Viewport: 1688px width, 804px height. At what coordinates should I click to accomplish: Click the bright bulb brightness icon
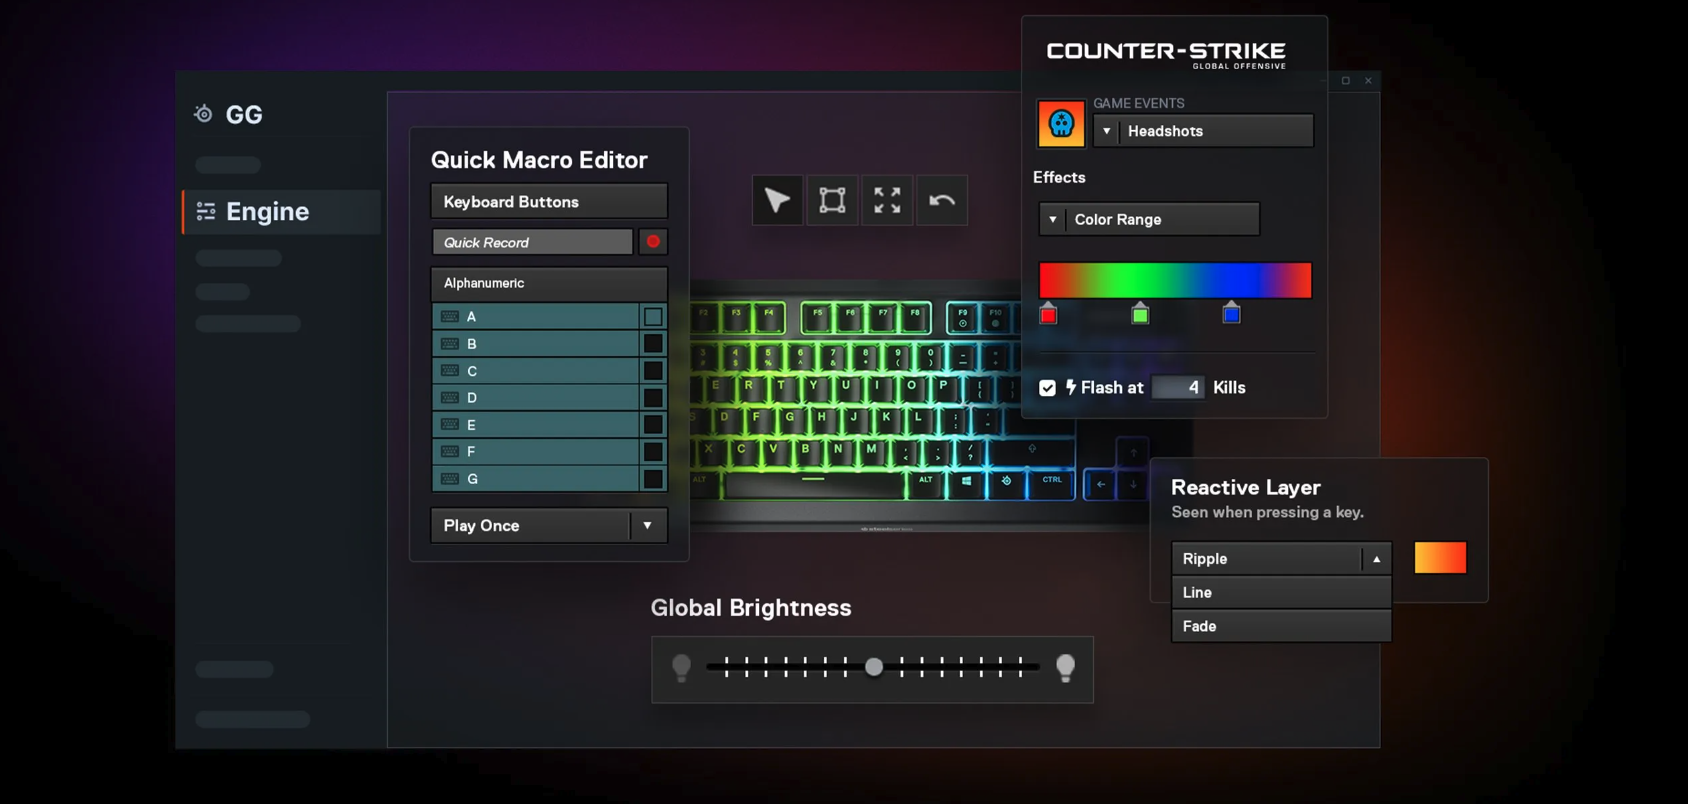point(1065,668)
